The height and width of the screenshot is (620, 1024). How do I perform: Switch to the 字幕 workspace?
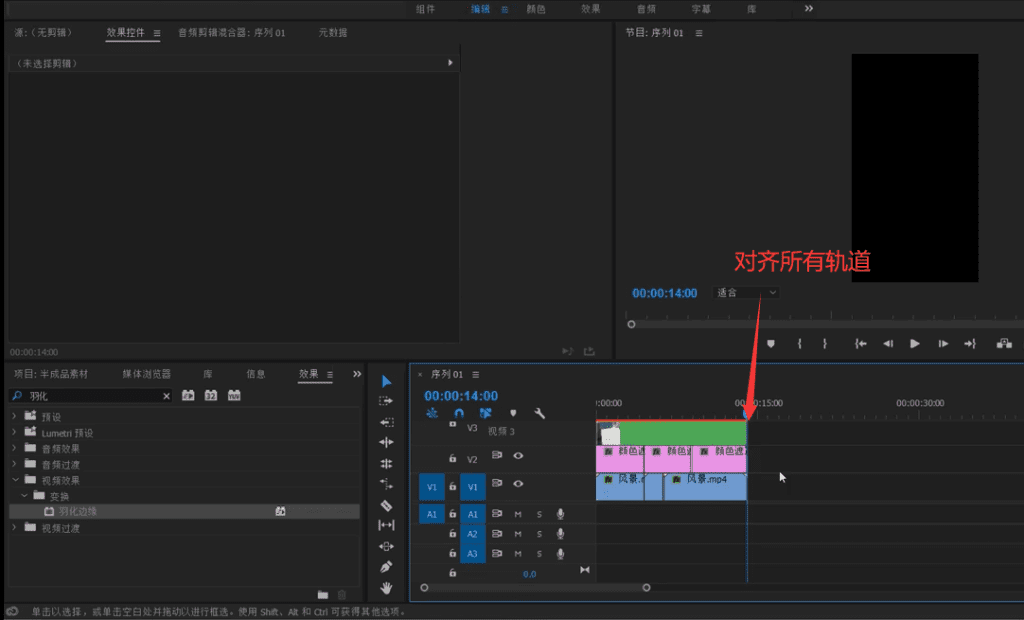pyautogui.click(x=701, y=9)
